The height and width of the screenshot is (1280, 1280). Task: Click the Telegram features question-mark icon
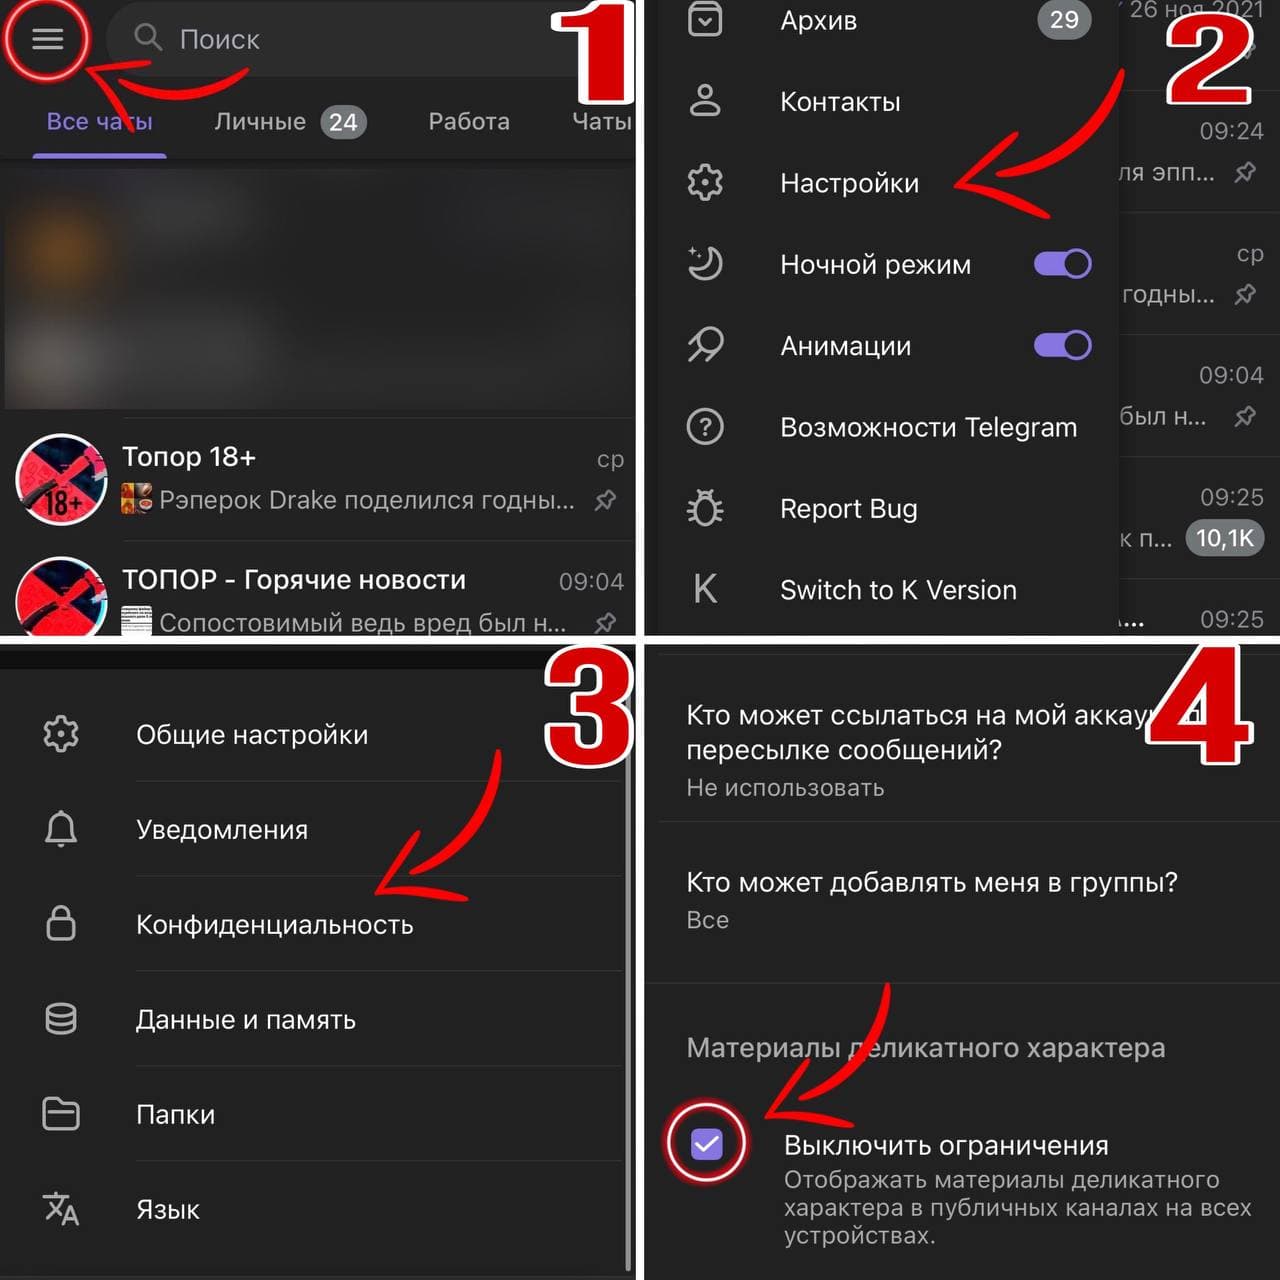[x=705, y=427]
